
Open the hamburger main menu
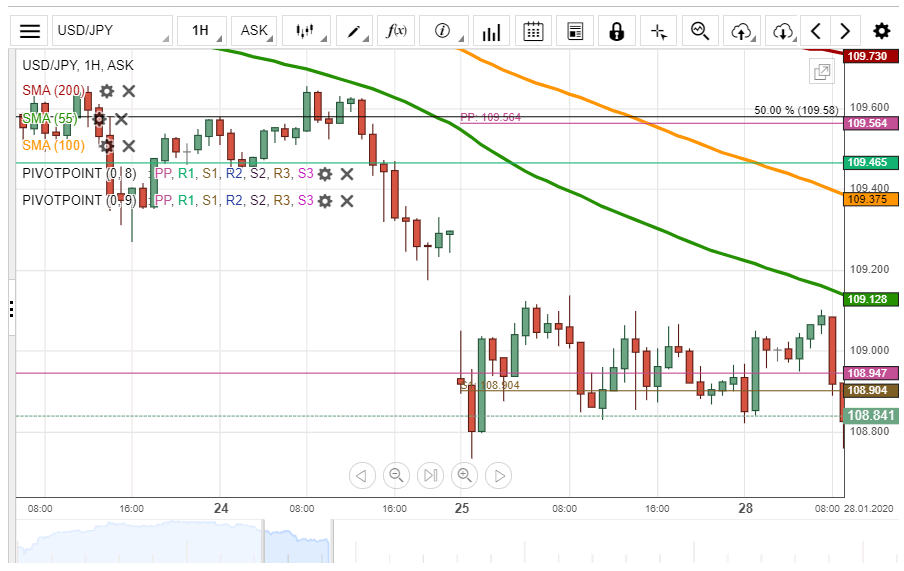click(x=31, y=31)
